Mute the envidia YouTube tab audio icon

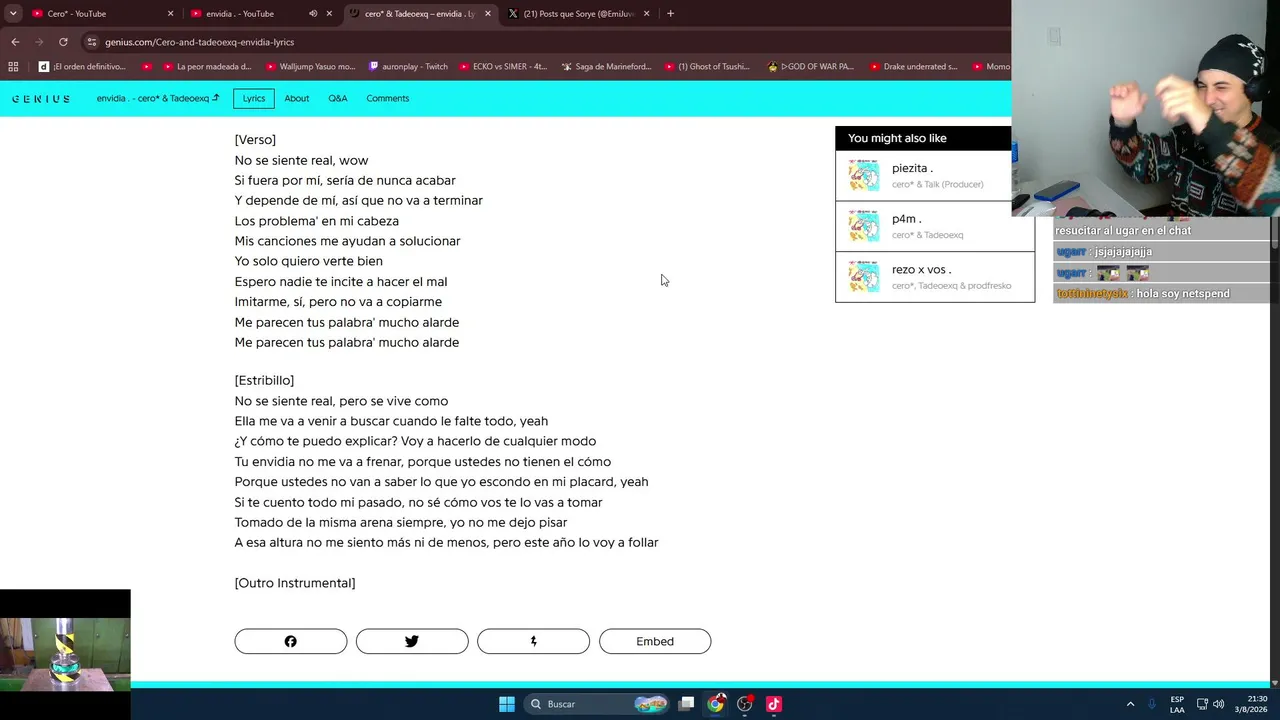313,14
